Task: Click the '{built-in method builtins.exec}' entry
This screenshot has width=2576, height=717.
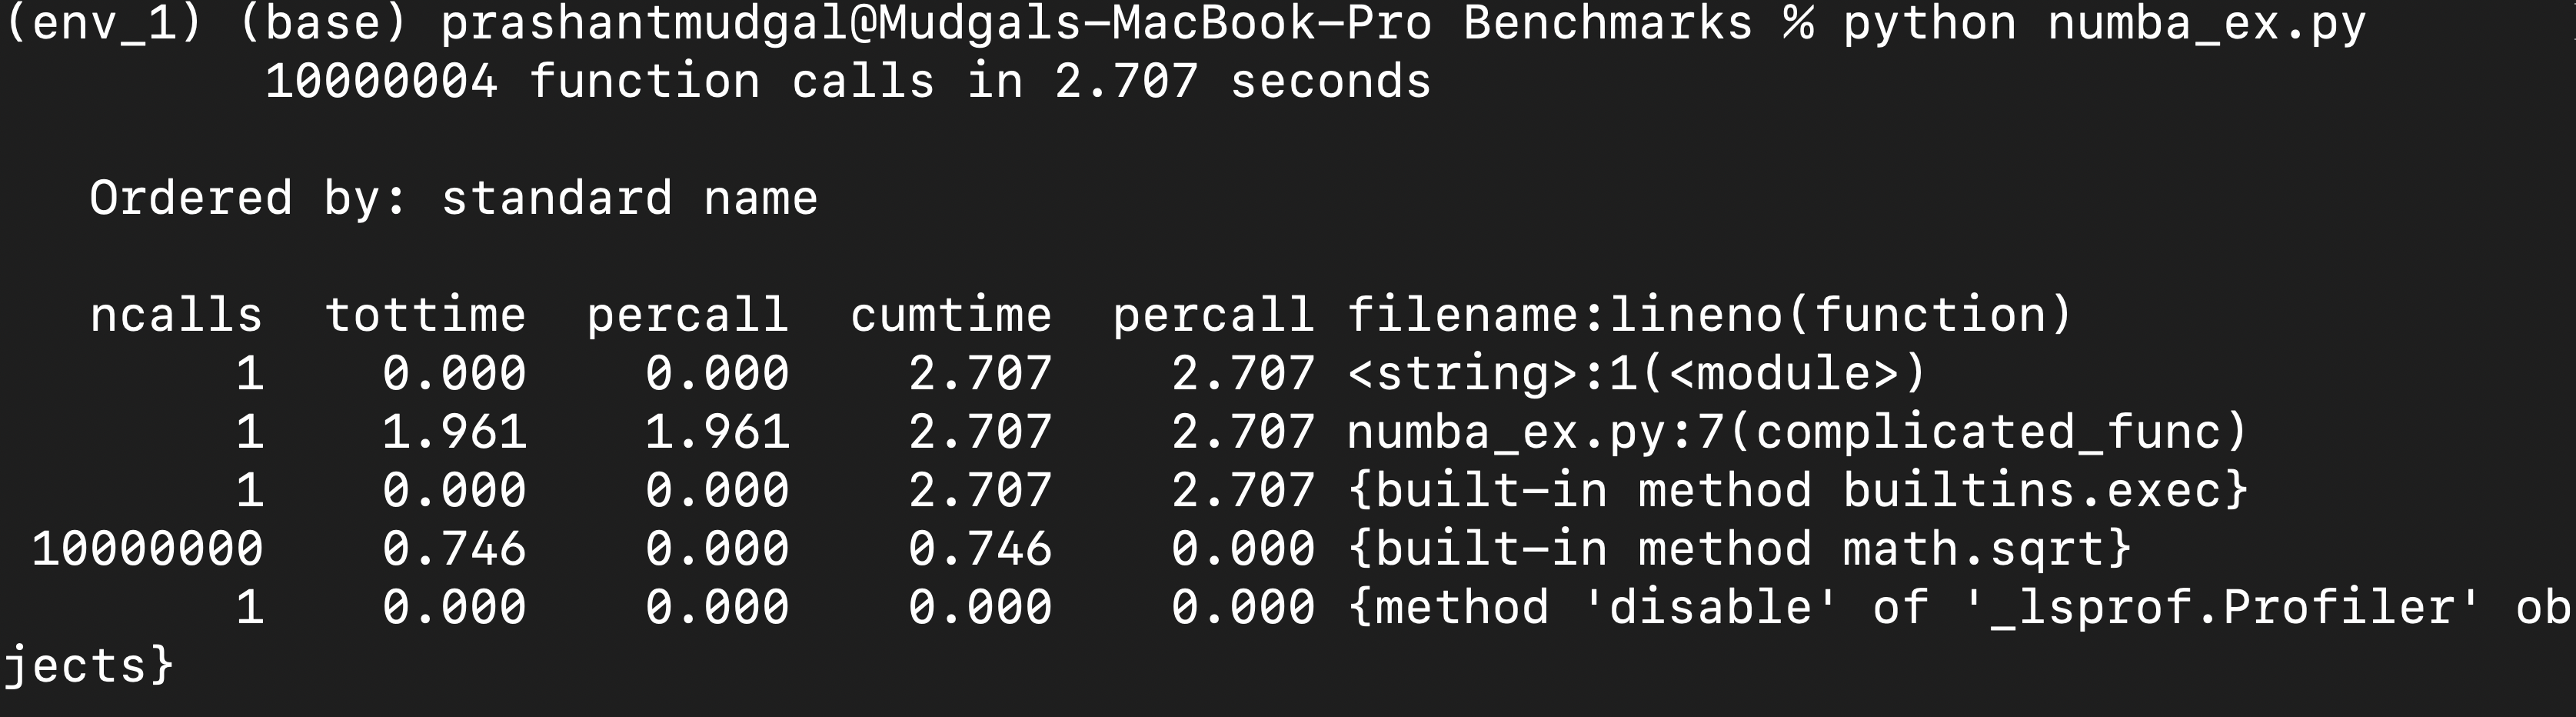Action: 1797,491
